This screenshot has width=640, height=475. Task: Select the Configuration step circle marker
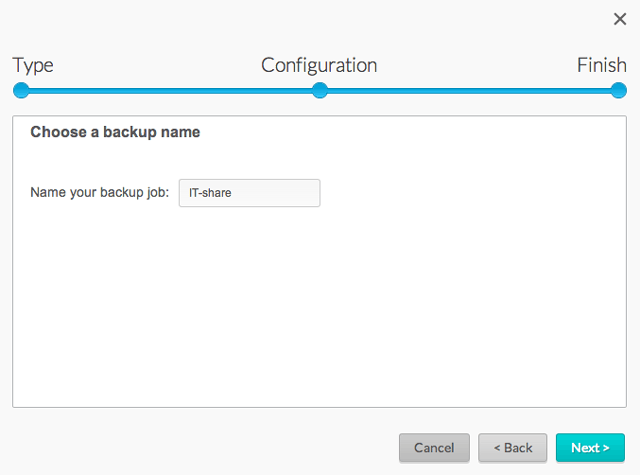pos(320,90)
